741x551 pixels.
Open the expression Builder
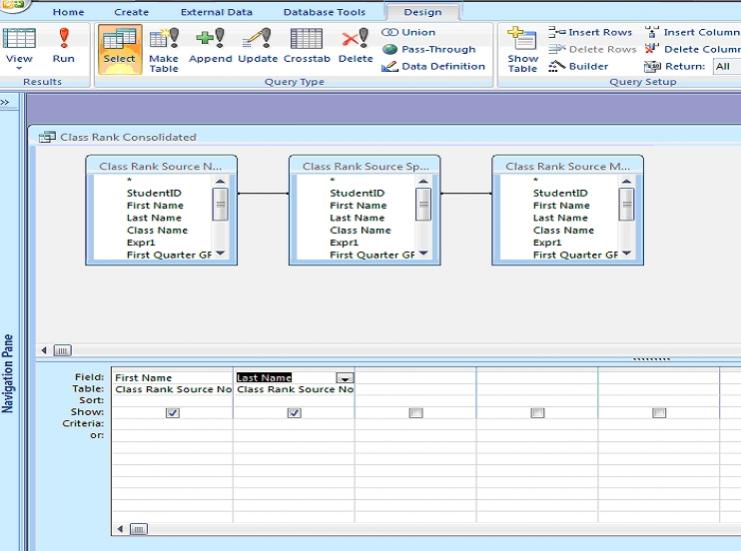(x=578, y=66)
